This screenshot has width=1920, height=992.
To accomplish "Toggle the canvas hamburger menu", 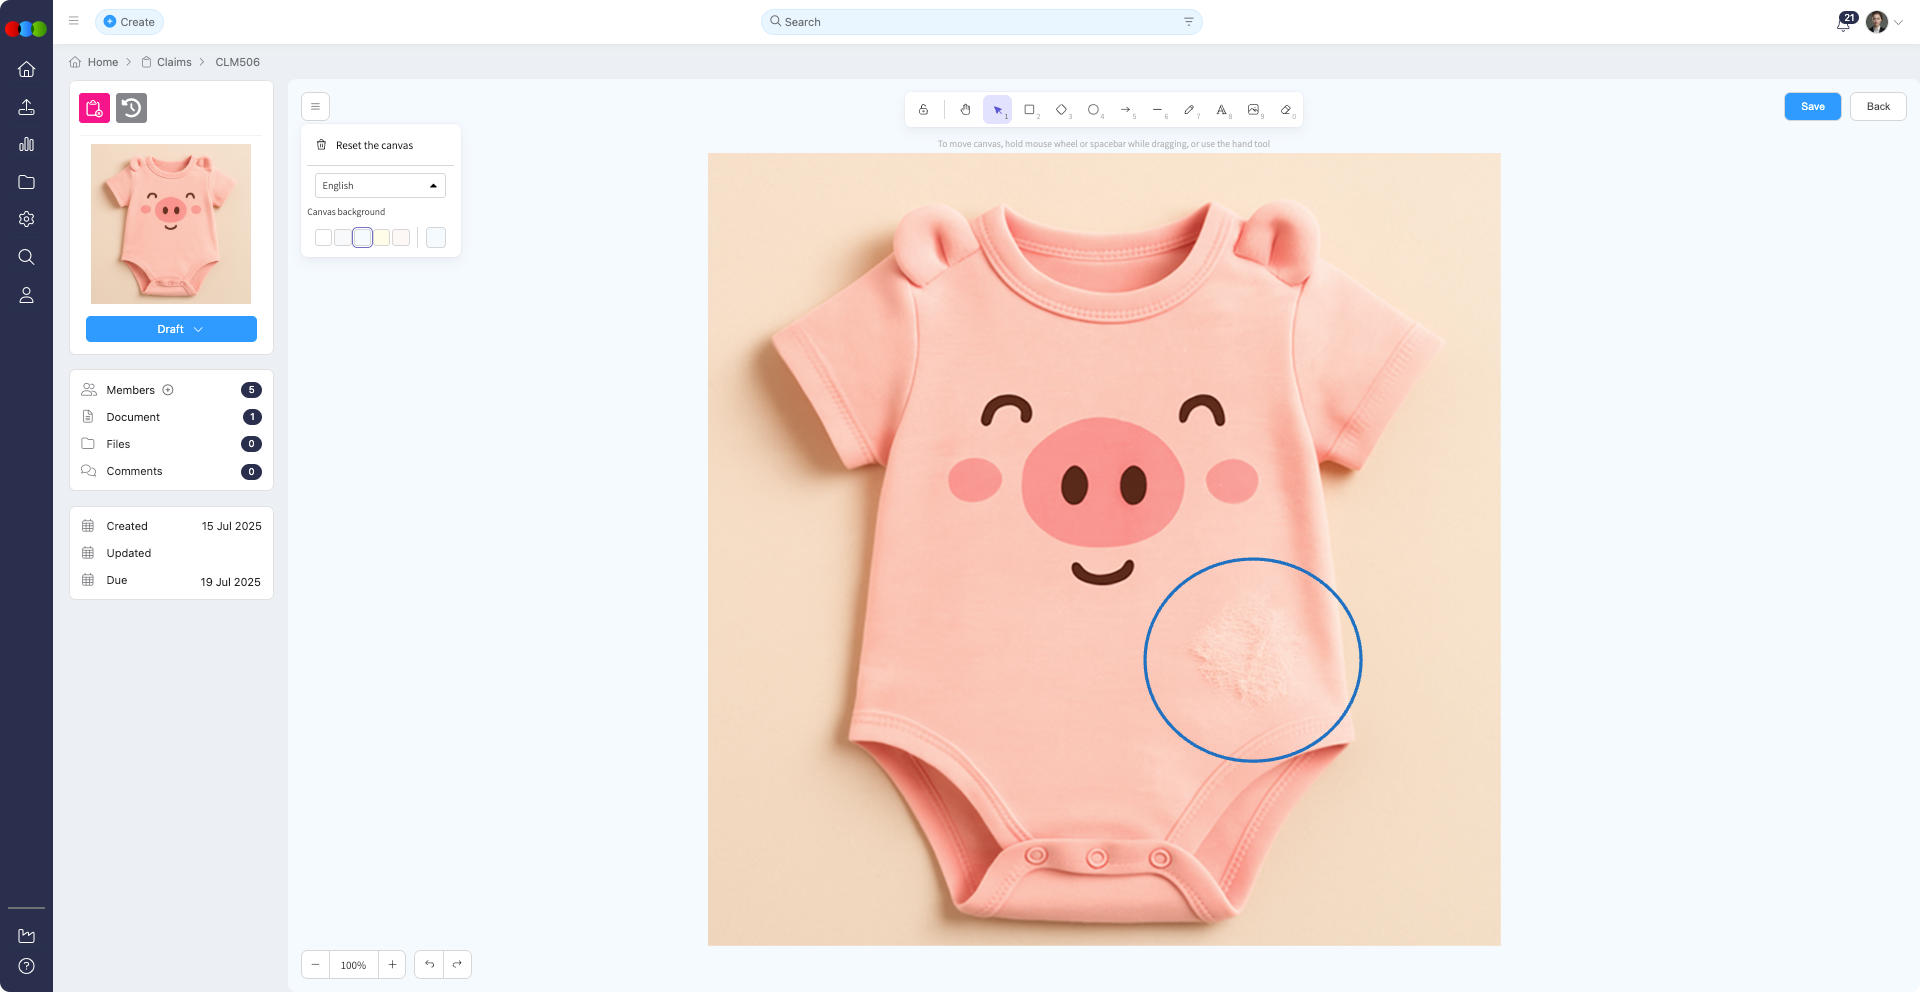I will pos(315,106).
